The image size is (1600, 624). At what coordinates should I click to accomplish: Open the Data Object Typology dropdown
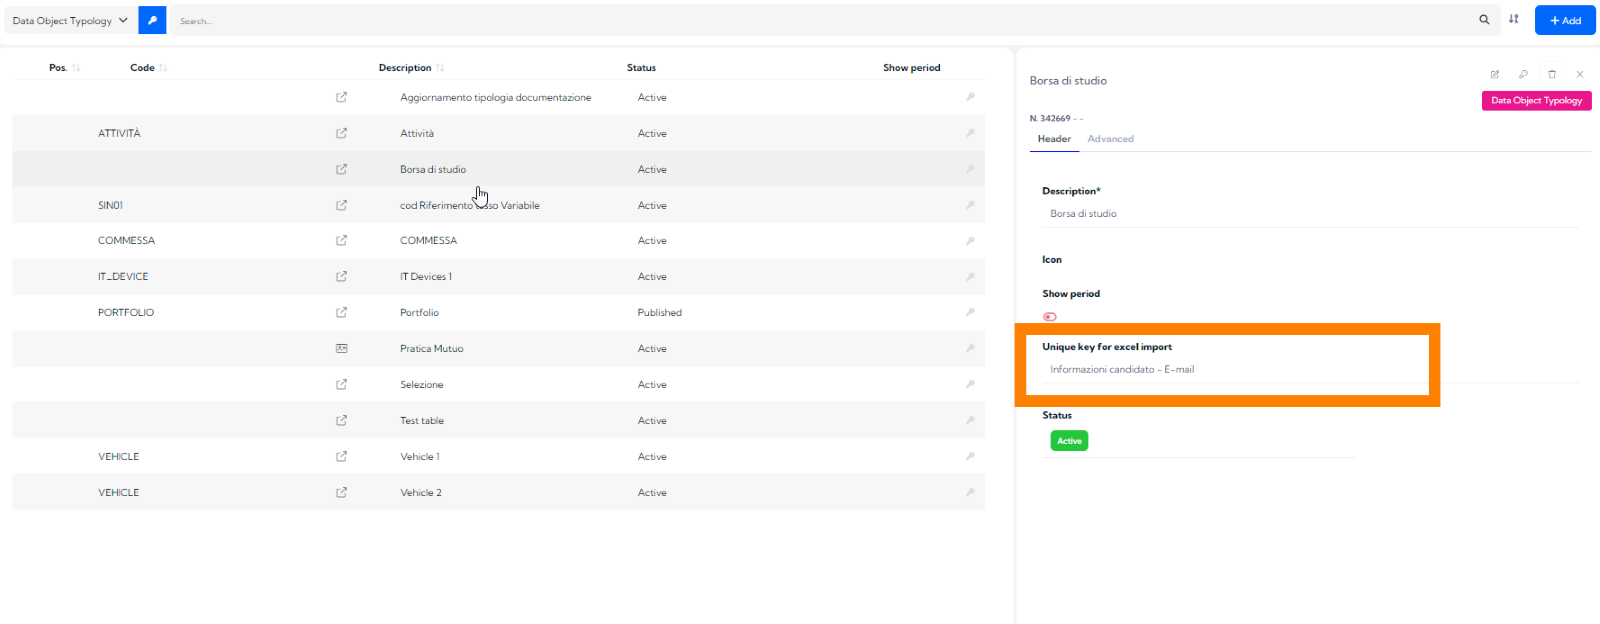pos(70,20)
